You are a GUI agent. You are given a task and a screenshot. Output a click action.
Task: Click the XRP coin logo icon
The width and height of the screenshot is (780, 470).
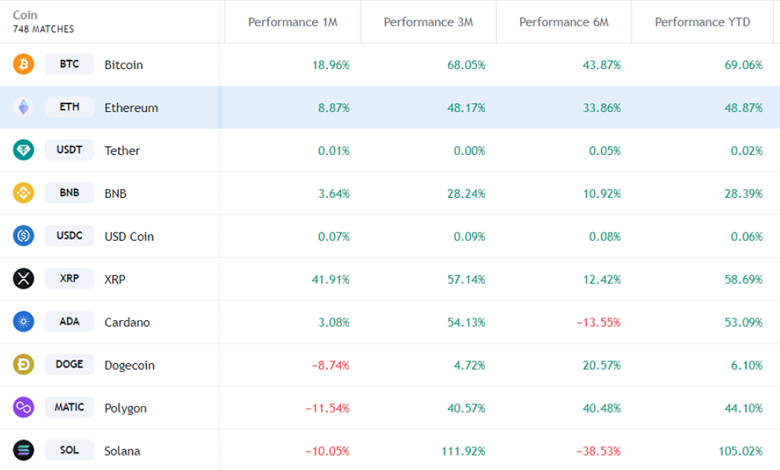tap(23, 279)
